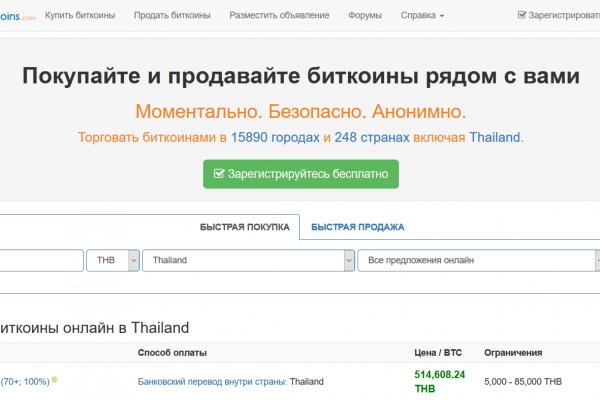Screen dimensions: 600x400
Task: Go to Разместить объявление
Action: 279,16
